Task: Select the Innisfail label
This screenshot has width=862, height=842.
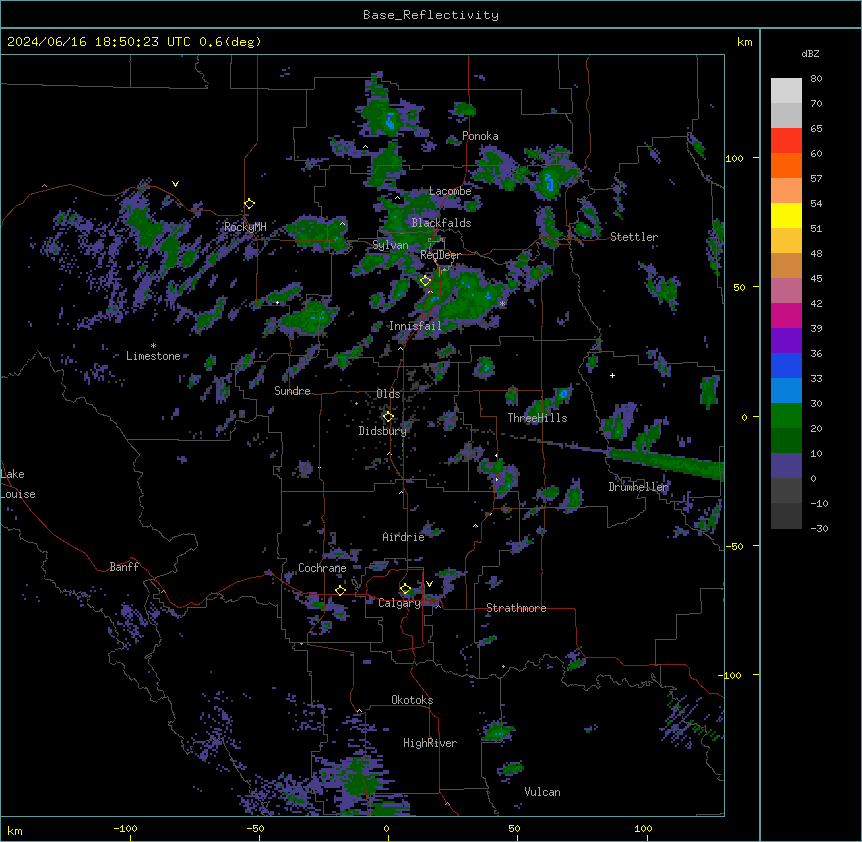Action: point(415,325)
